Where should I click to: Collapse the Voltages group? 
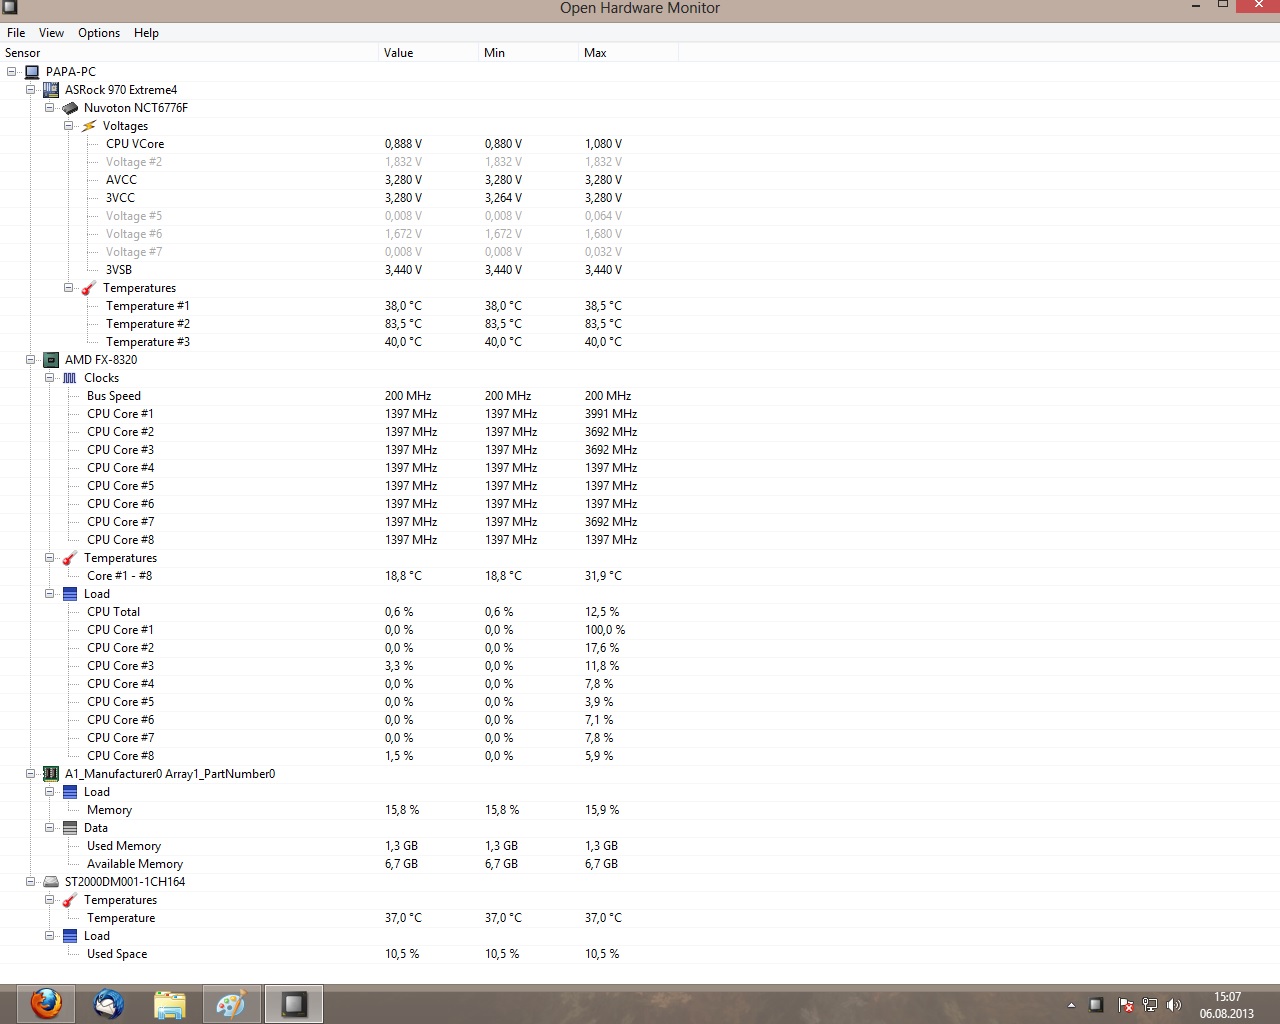pos(69,126)
